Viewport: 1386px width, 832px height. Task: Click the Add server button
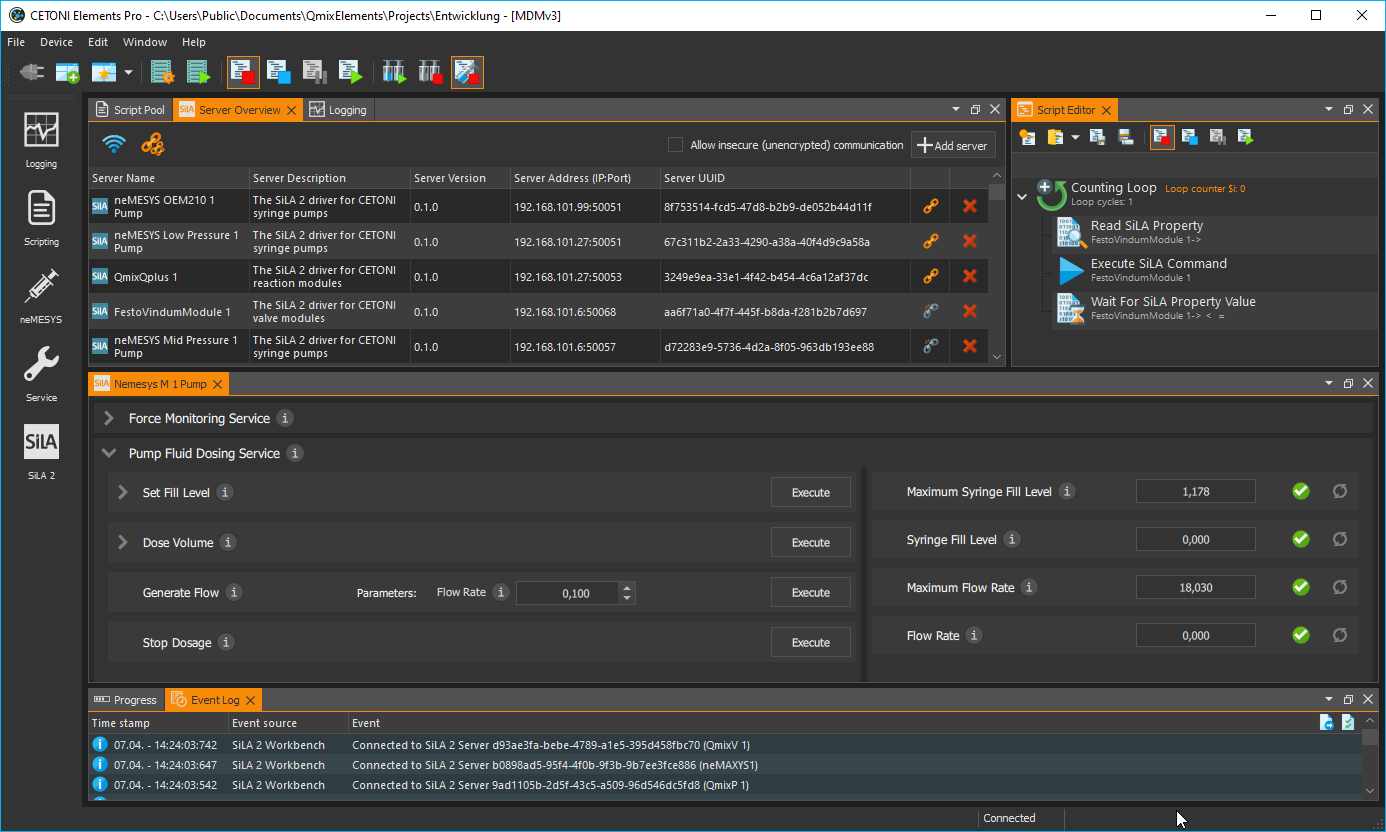[953, 144]
